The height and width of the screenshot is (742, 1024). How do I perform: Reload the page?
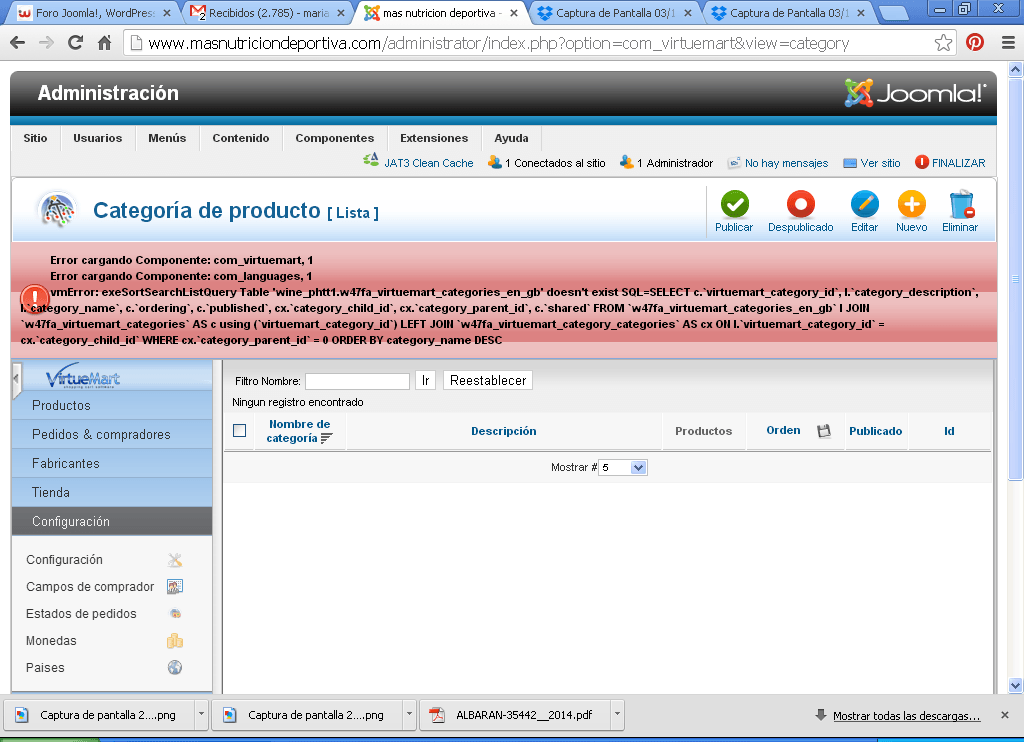coord(76,43)
